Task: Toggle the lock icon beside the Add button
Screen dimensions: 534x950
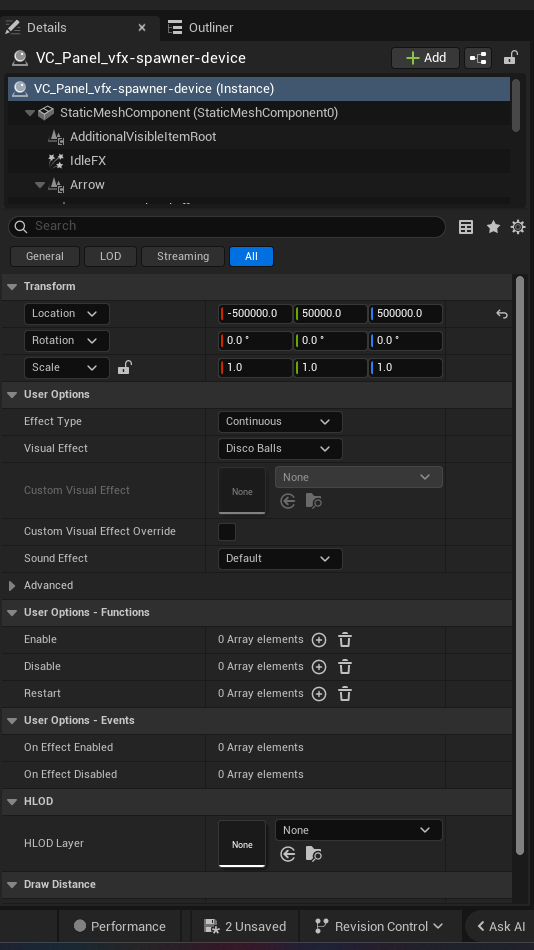Action: (x=510, y=58)
